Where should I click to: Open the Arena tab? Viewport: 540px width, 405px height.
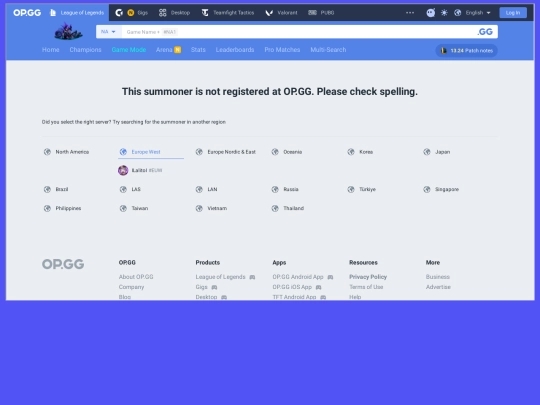[x=168, y=50]
